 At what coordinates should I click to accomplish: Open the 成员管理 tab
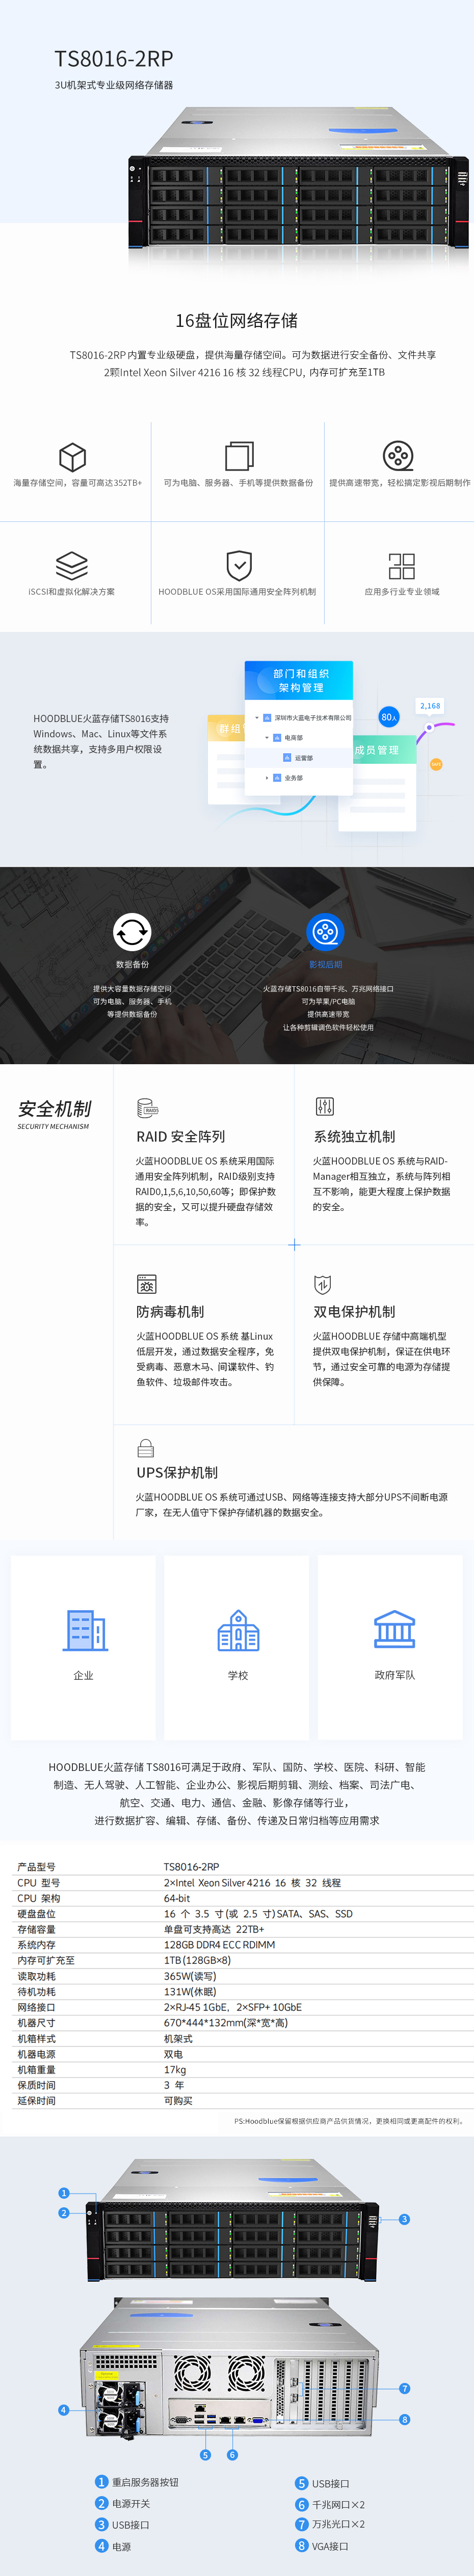377,750
